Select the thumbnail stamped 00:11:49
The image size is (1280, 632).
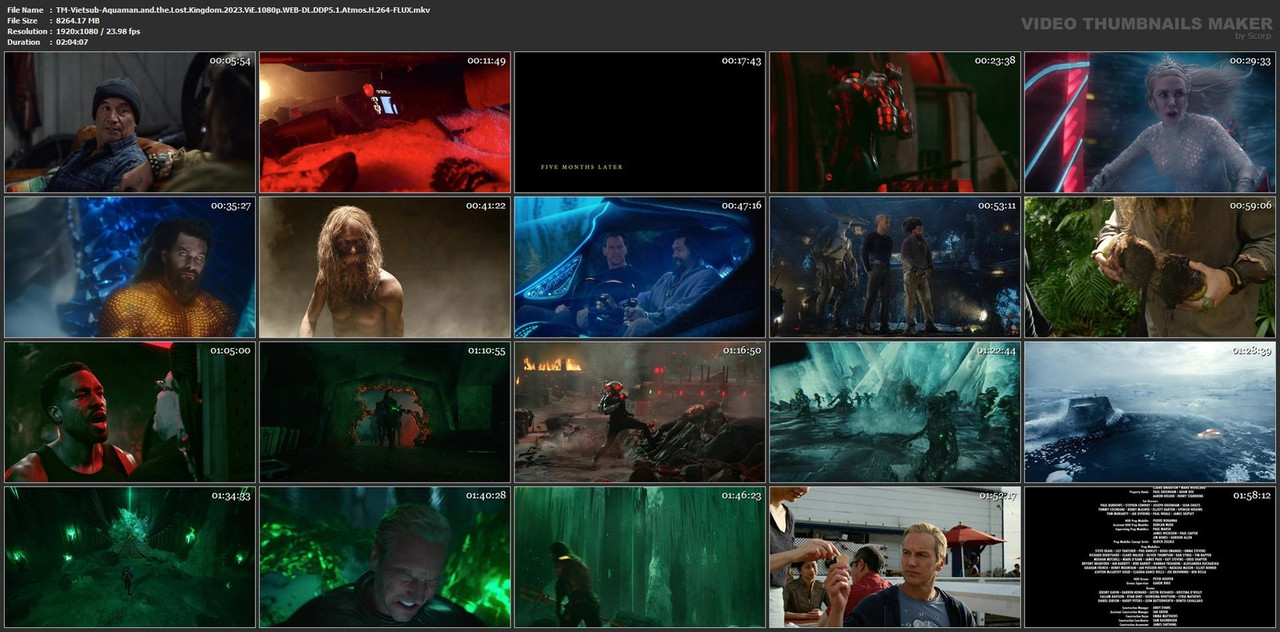tap(385, 122)
